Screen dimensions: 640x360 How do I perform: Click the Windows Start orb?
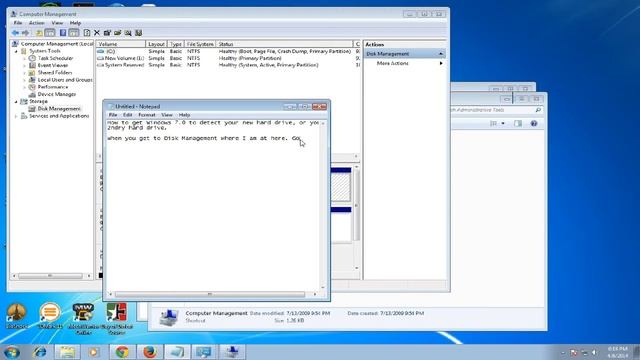tap(11, 352)
